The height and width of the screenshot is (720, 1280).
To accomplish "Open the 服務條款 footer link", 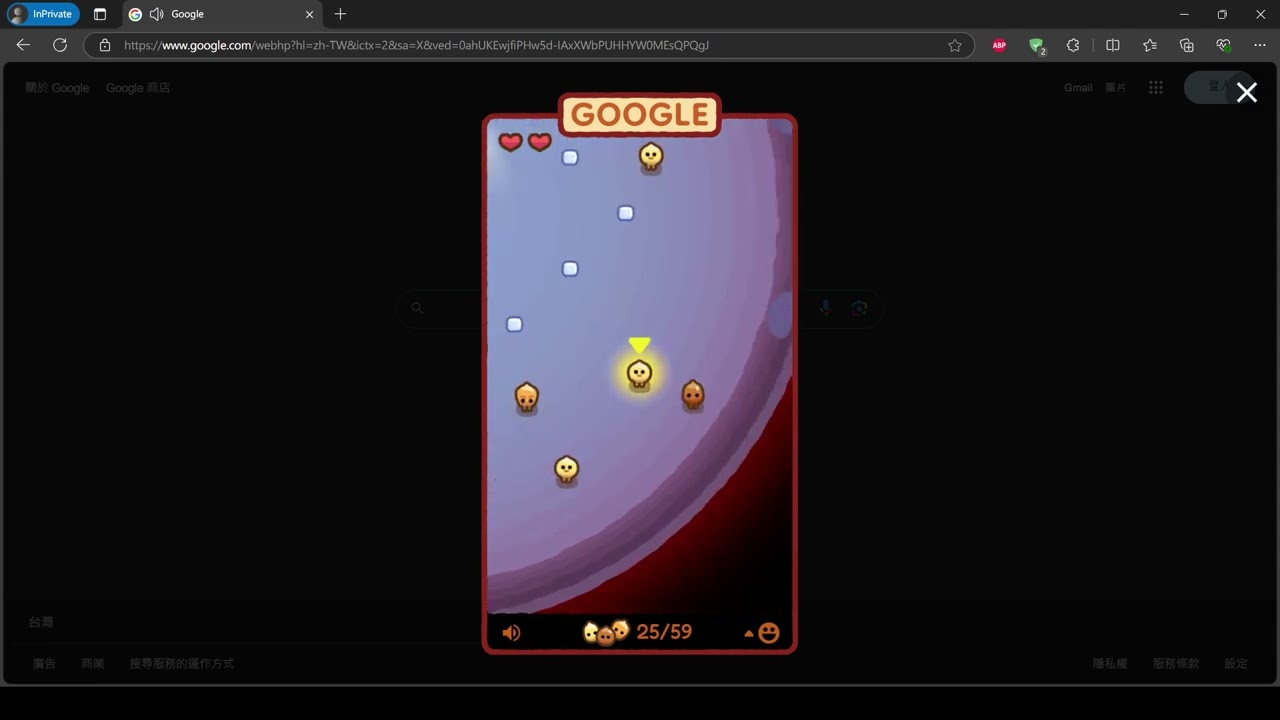I will coord(1176,664).
